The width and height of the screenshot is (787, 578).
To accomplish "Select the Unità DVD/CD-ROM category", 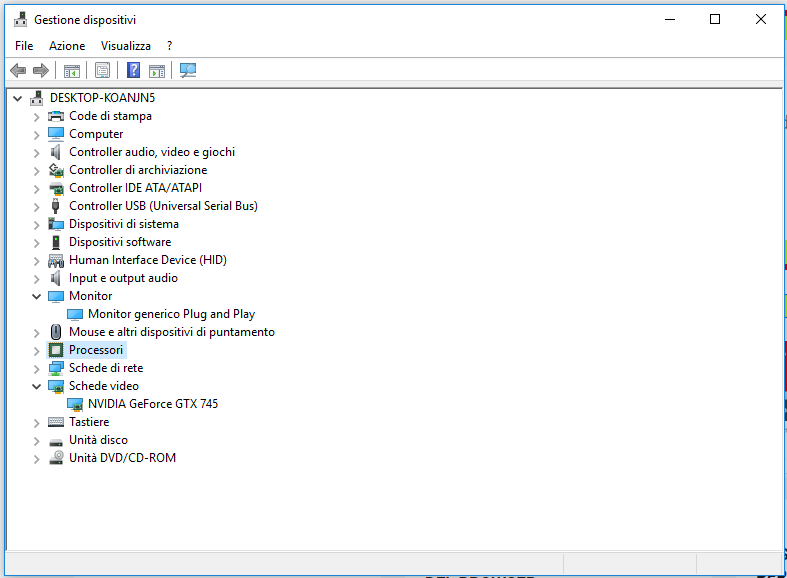I will click(x=122, y=458).
